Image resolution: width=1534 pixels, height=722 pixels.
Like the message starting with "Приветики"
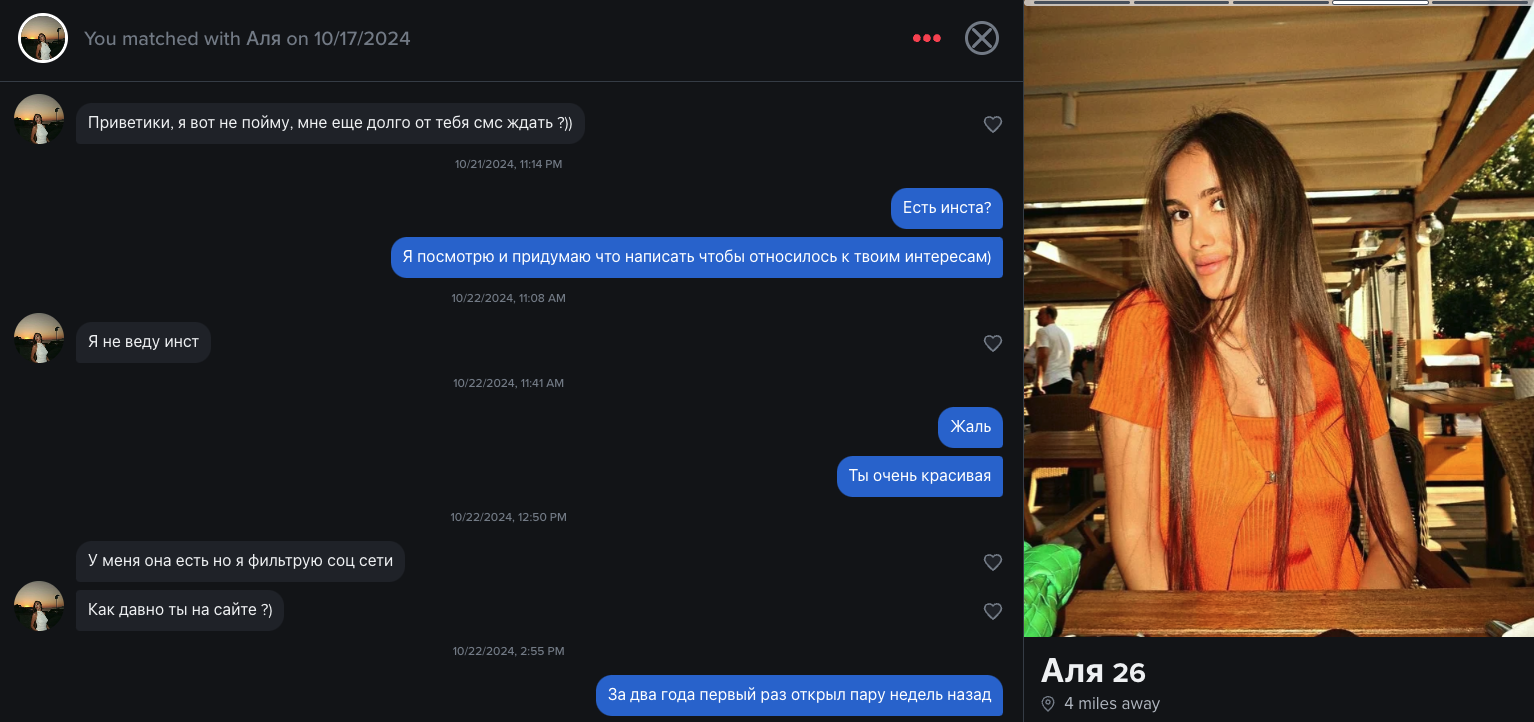click(x=992, y=124)
